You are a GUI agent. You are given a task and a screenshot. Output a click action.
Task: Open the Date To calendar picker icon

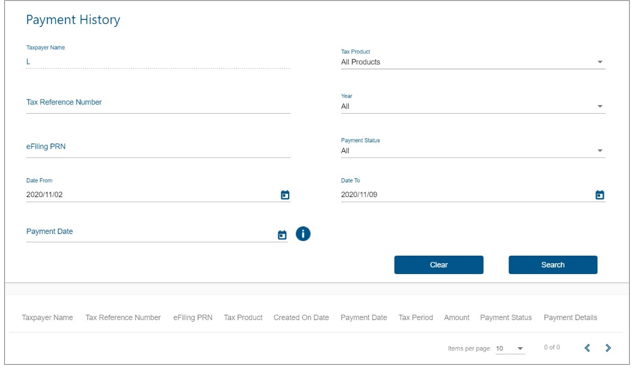click(600, 195)
